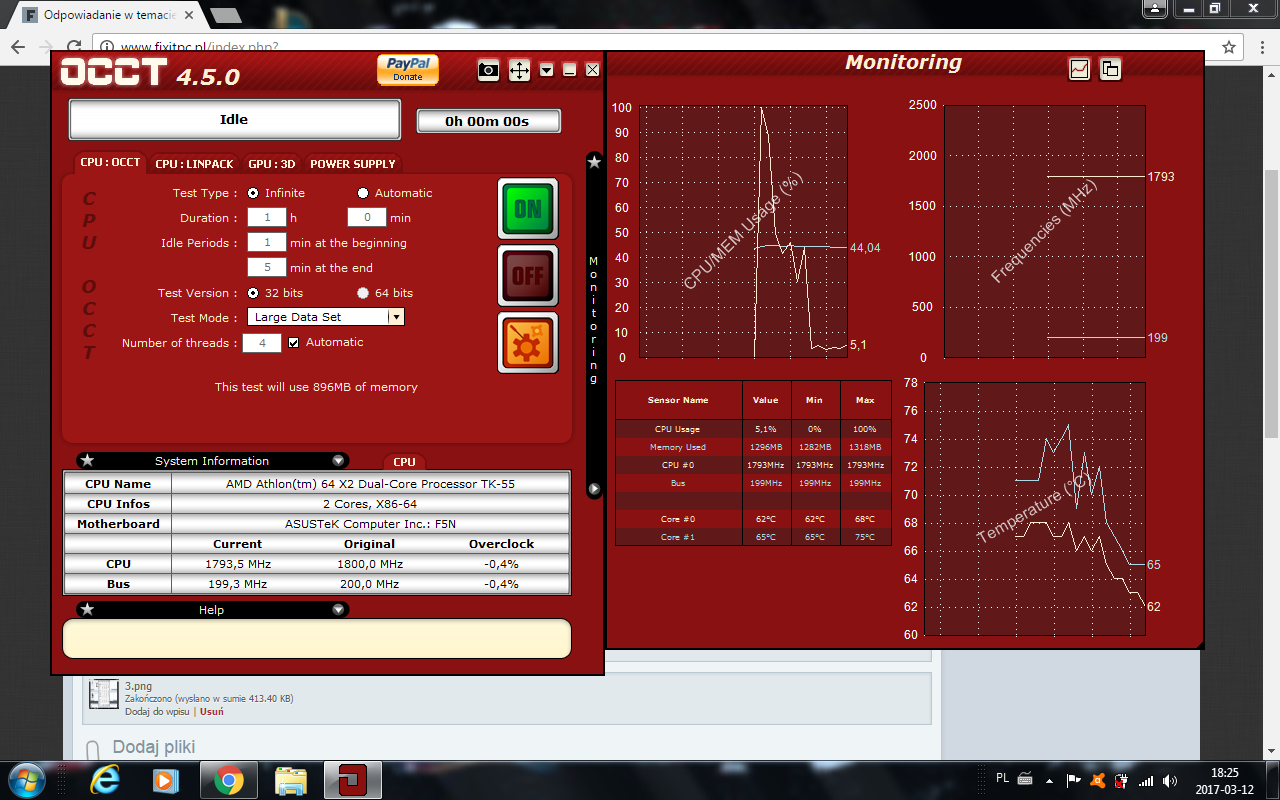Viewport: 1280px width, 800px height.
Task: Choose the 32 bits test version
Action: 252,293
